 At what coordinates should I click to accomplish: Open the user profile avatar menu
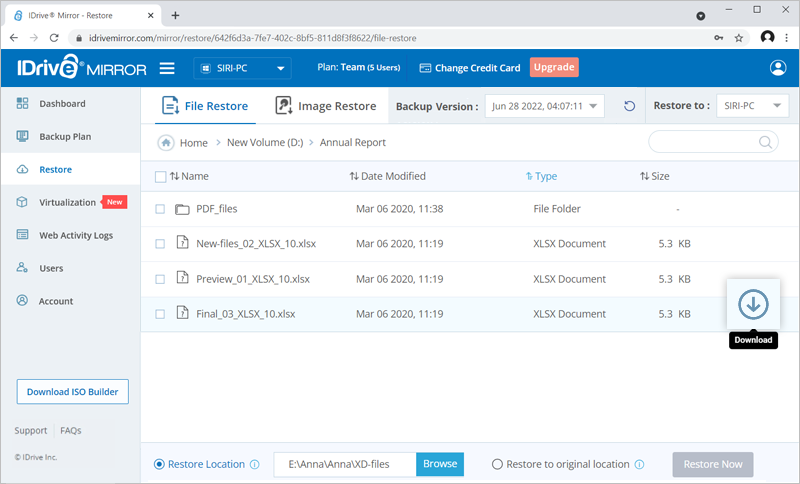click(x=778, y=68)
